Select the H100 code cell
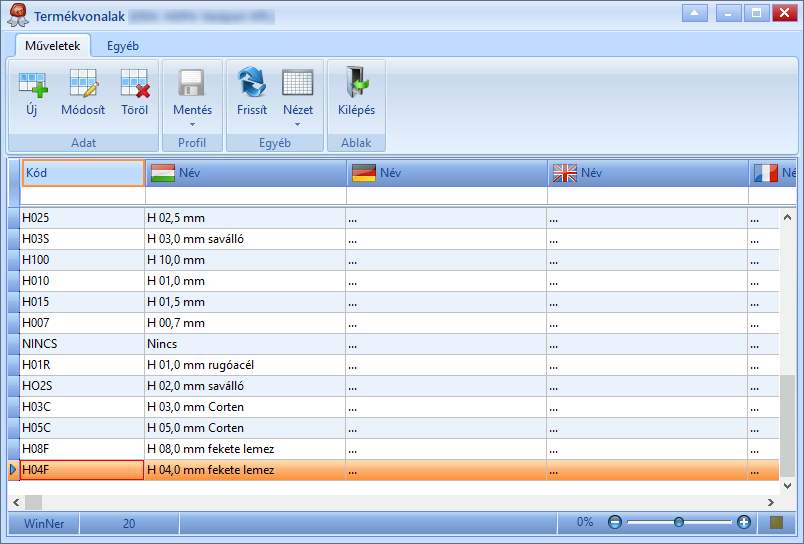Screen dimensions: 804x544 coord(82,260)
